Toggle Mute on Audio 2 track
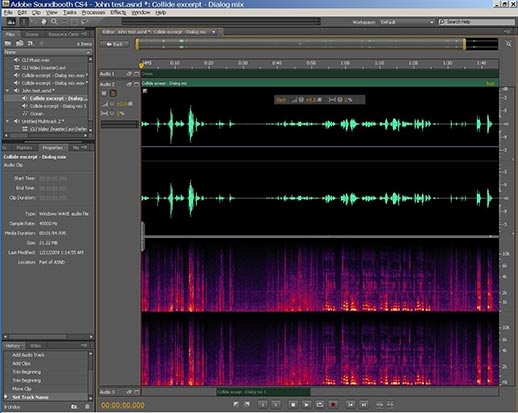 [104, 93]
